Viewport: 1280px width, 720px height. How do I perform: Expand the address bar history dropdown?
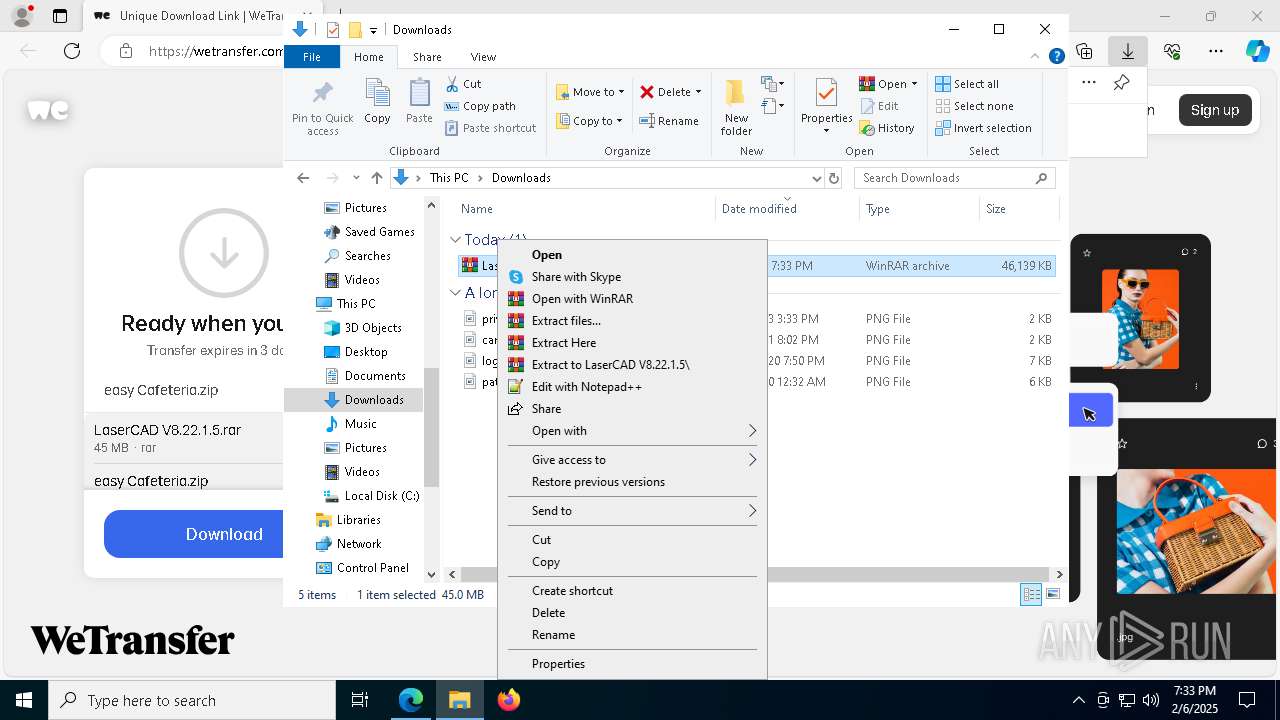pos(815,178)
